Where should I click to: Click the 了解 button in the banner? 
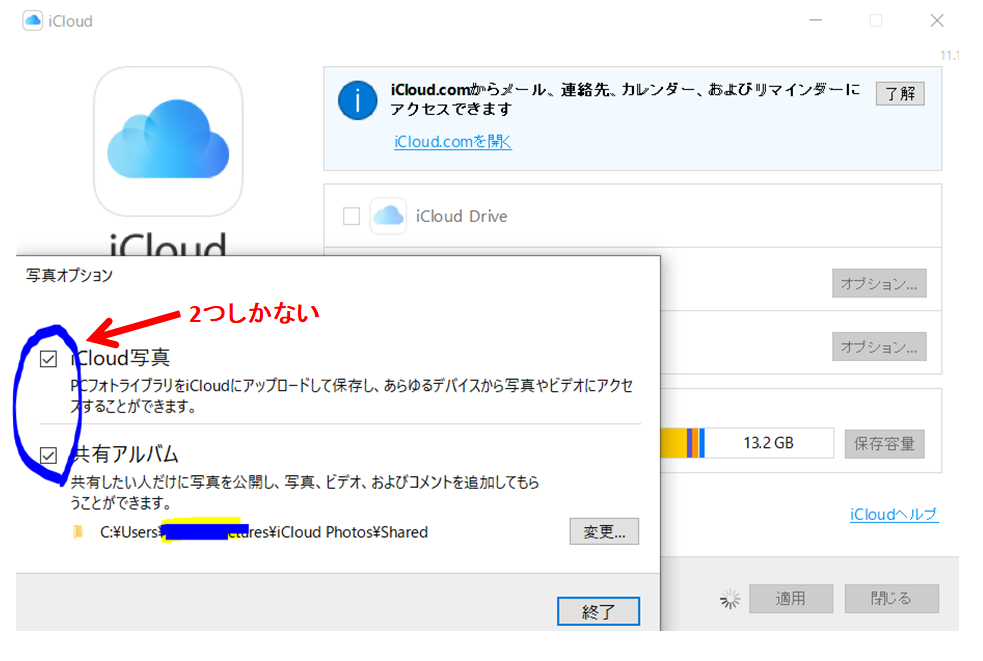[x=900, y=93]
